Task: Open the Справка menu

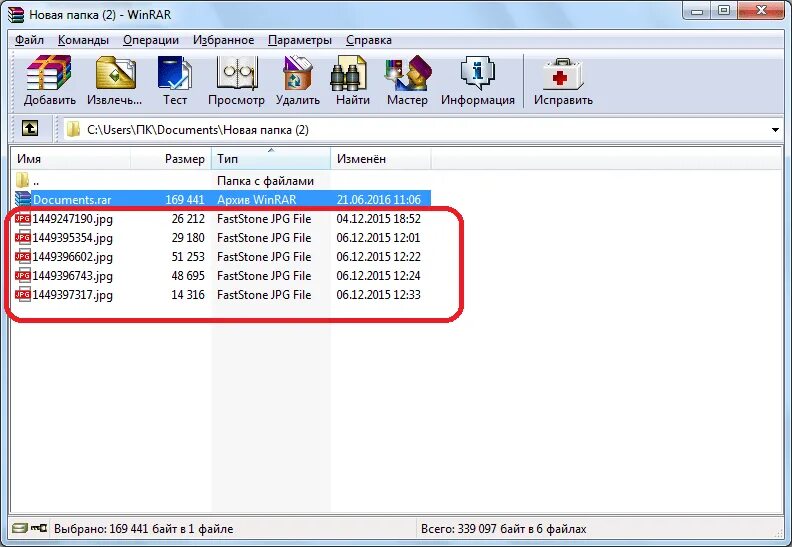Action: coord(369,40)
